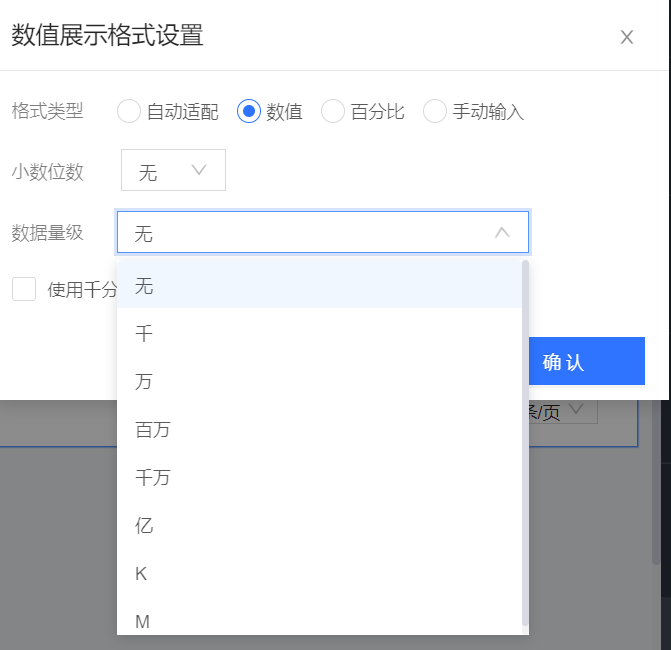Viewport: 671px width, 650px height.
Task: Select the M magnitude option
Action: pos(142,621)
